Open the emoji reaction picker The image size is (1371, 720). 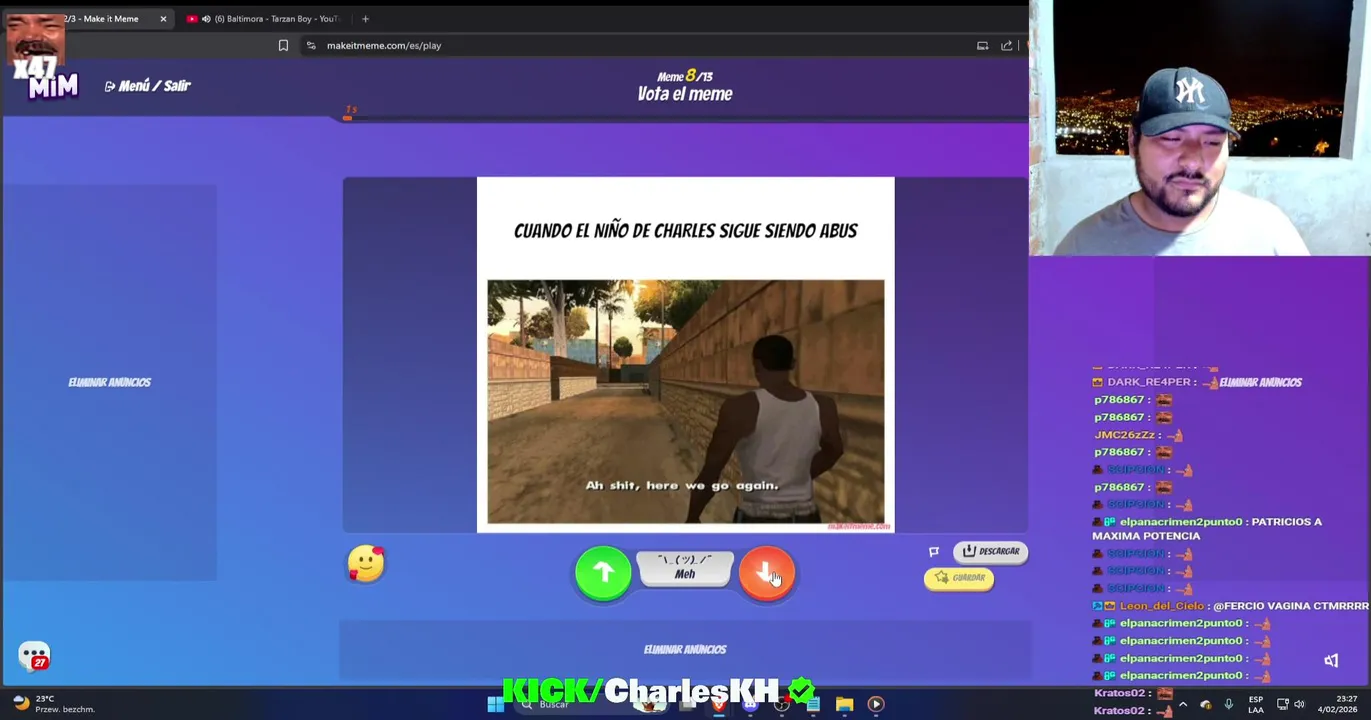366,563
